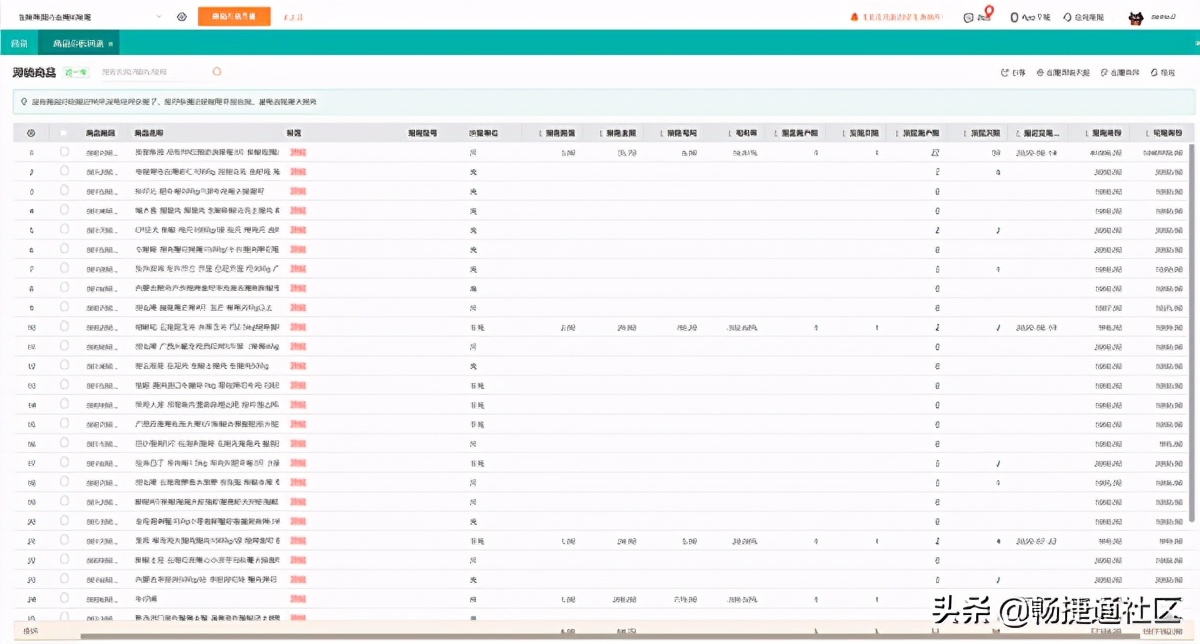Select the radio circle for the first table row
The image size is (1200, 644).
click(x=64, y=152)
